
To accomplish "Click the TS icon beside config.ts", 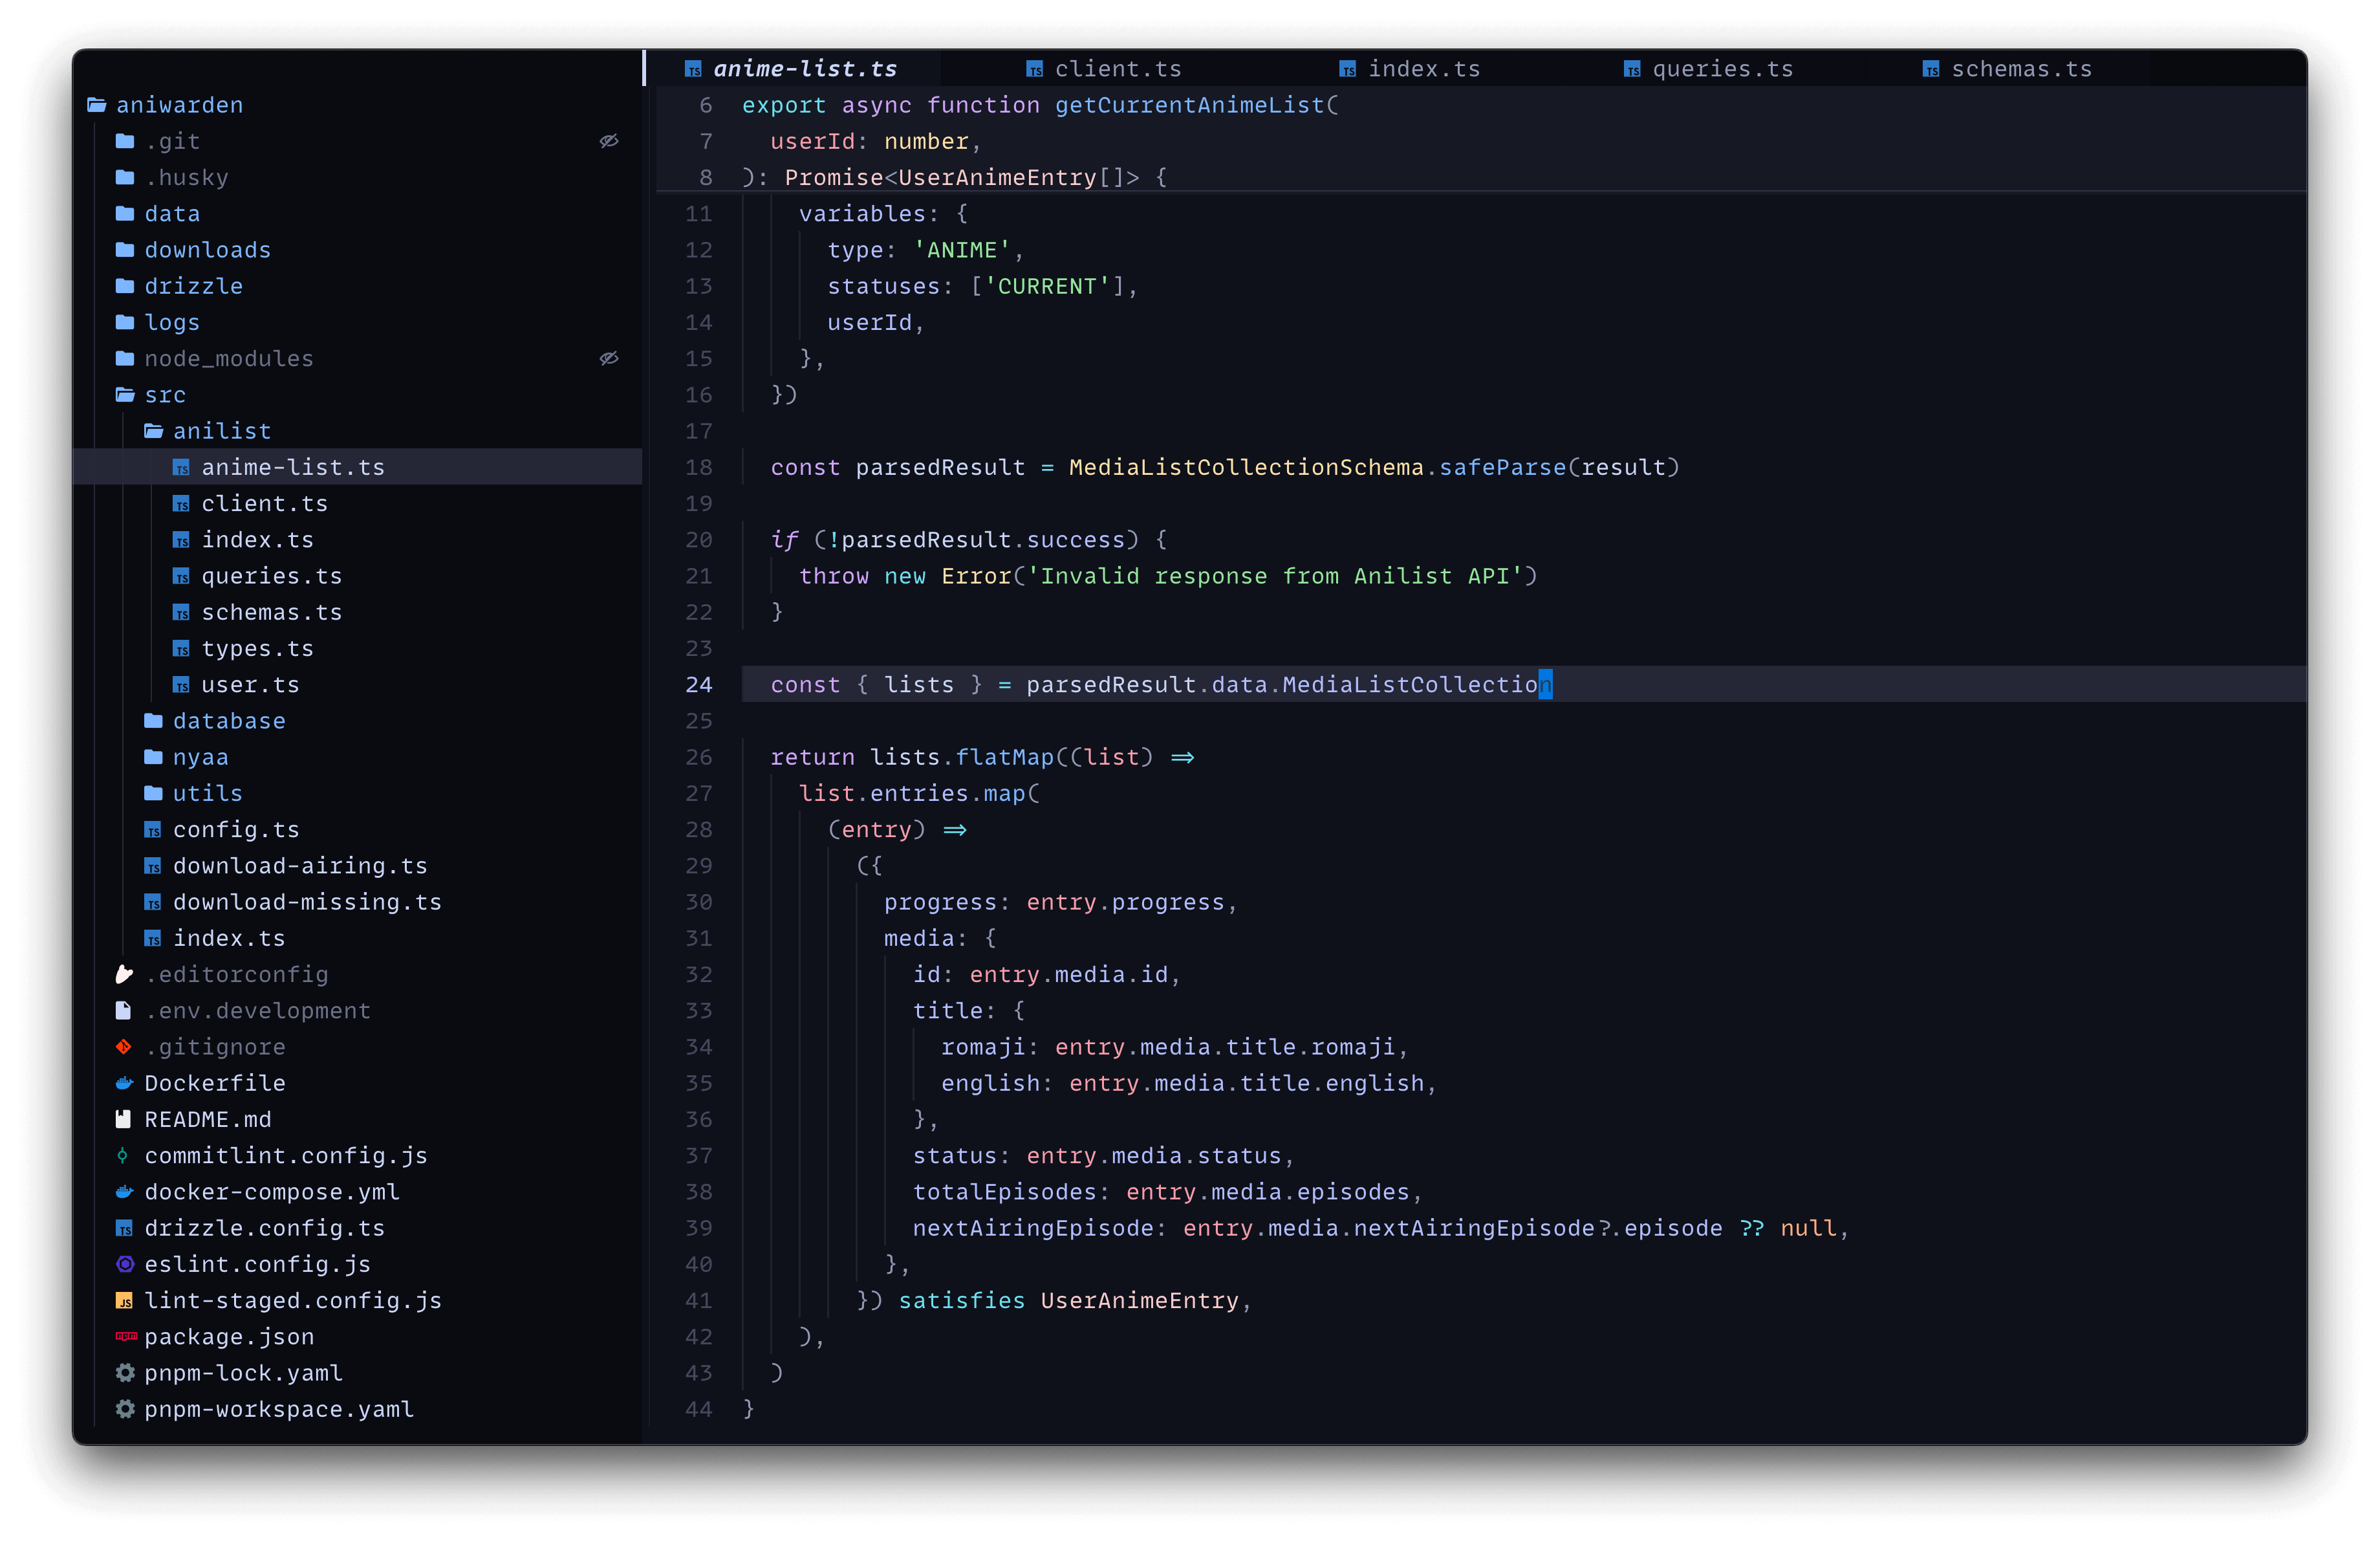I will [152, 830].
